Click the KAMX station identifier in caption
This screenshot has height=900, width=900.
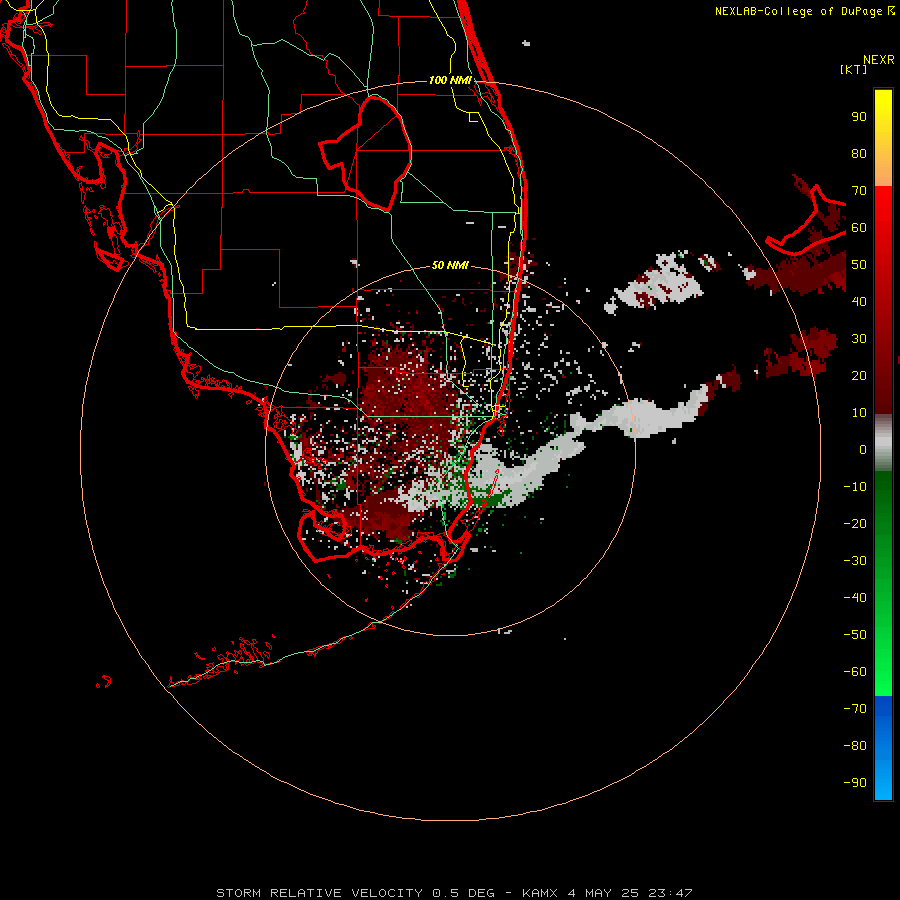click(540, 893)
